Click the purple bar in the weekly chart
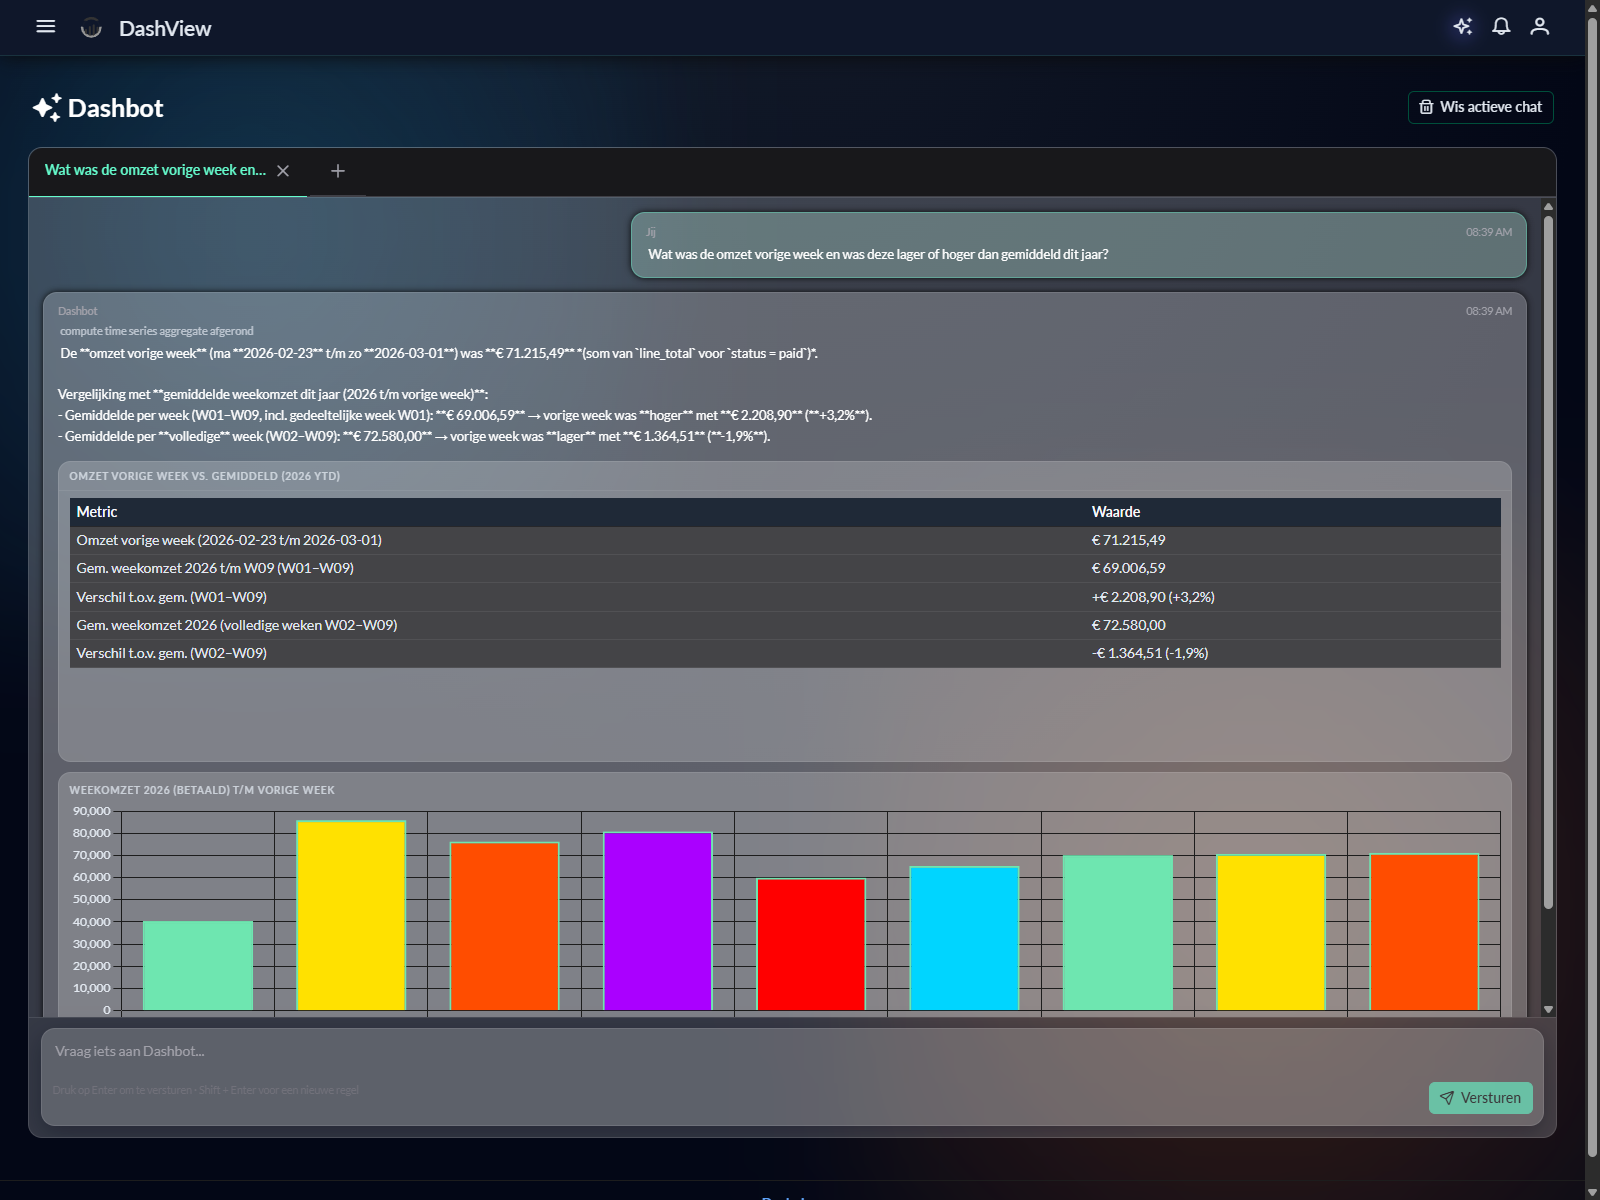Screen dimensions: 1600x1200 (x=657, y=920)
